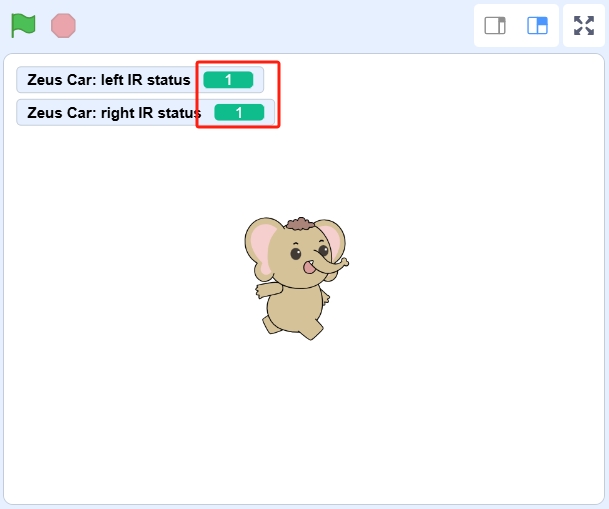Click the right IR status value
This screenshot has width=609, height=509.
coord(239,113)
